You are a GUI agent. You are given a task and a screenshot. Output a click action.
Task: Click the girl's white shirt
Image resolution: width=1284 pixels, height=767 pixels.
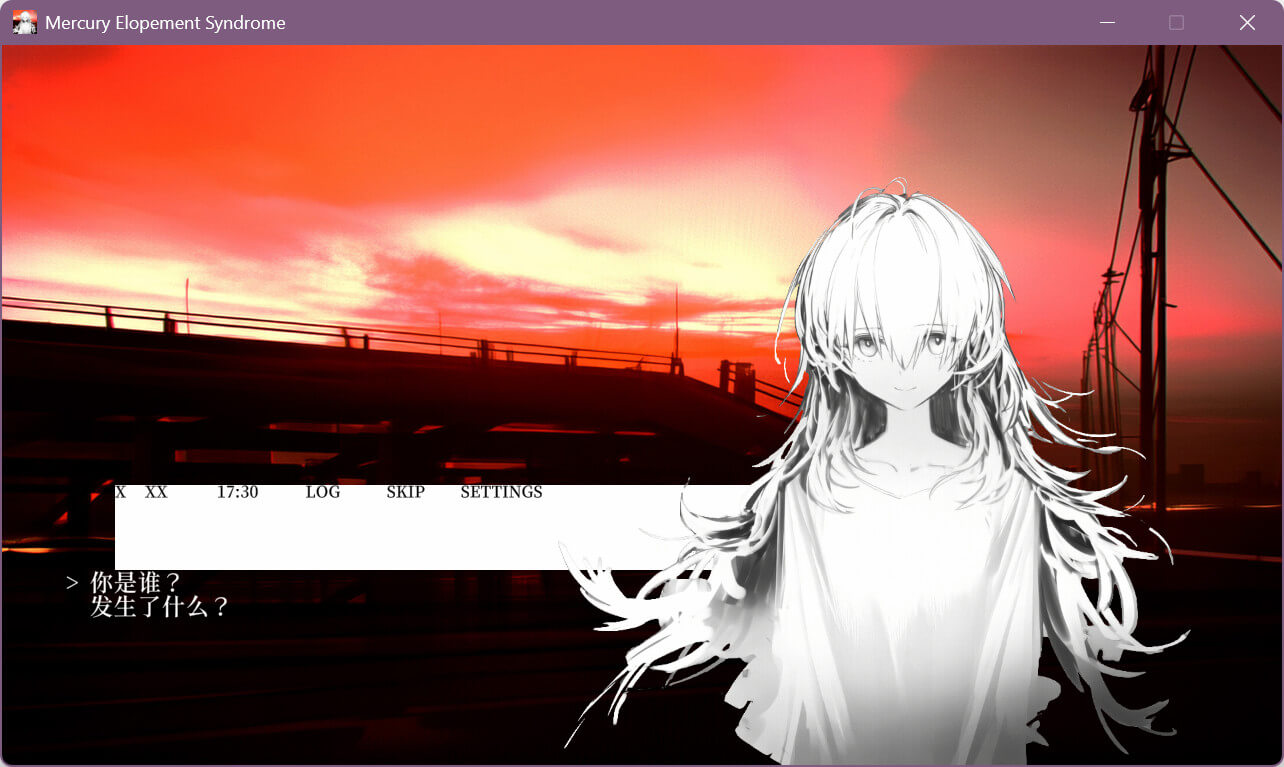click(900, 600)
